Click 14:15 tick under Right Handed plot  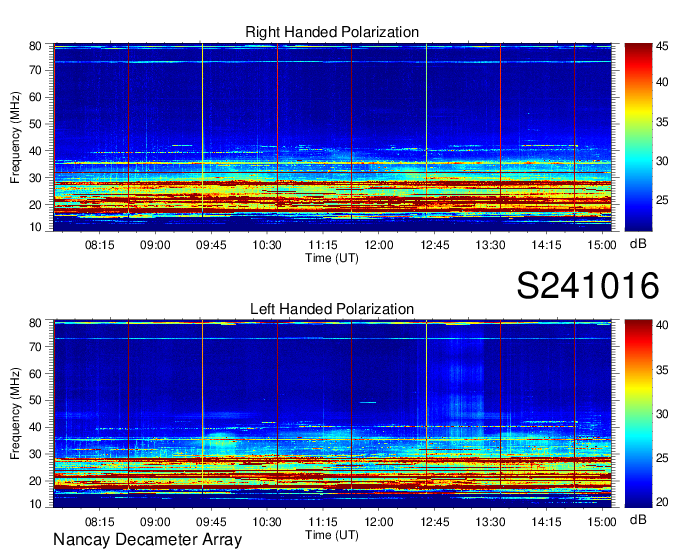tap(546, 245)
